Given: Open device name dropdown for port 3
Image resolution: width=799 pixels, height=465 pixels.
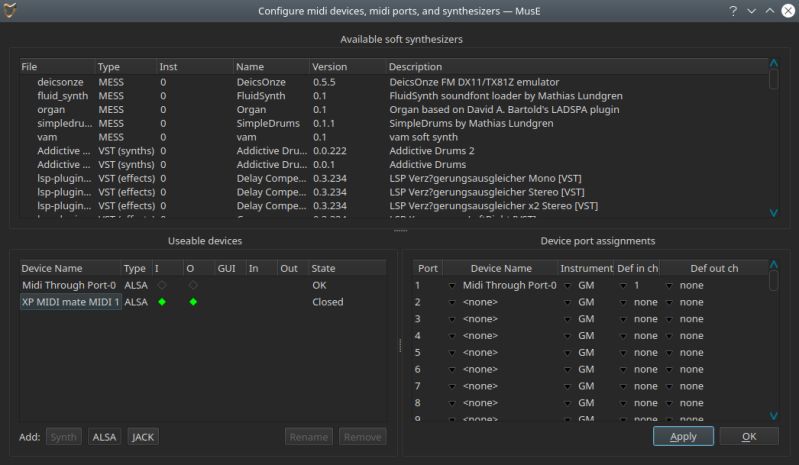Looking at the screenshot, I should tap(452, 319).
